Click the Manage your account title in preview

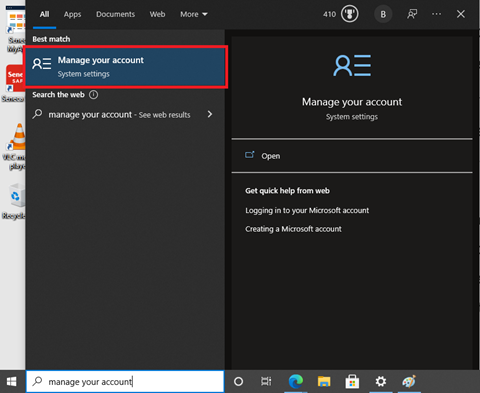click(352, 102)
